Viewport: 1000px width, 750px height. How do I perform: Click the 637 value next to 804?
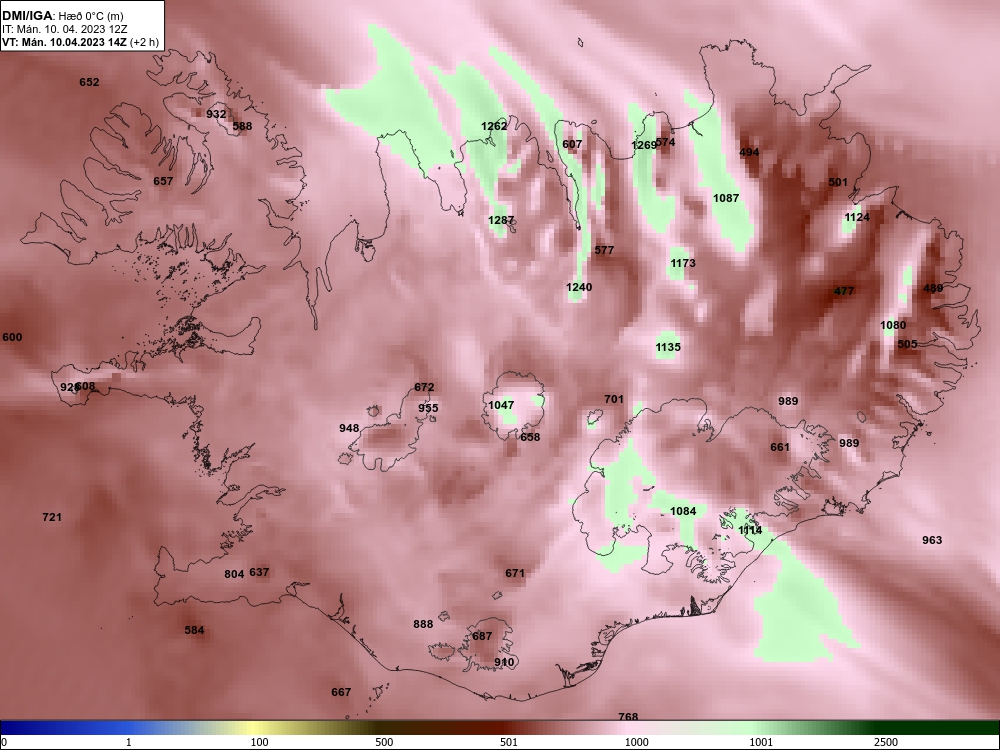[x=259, y=572]
